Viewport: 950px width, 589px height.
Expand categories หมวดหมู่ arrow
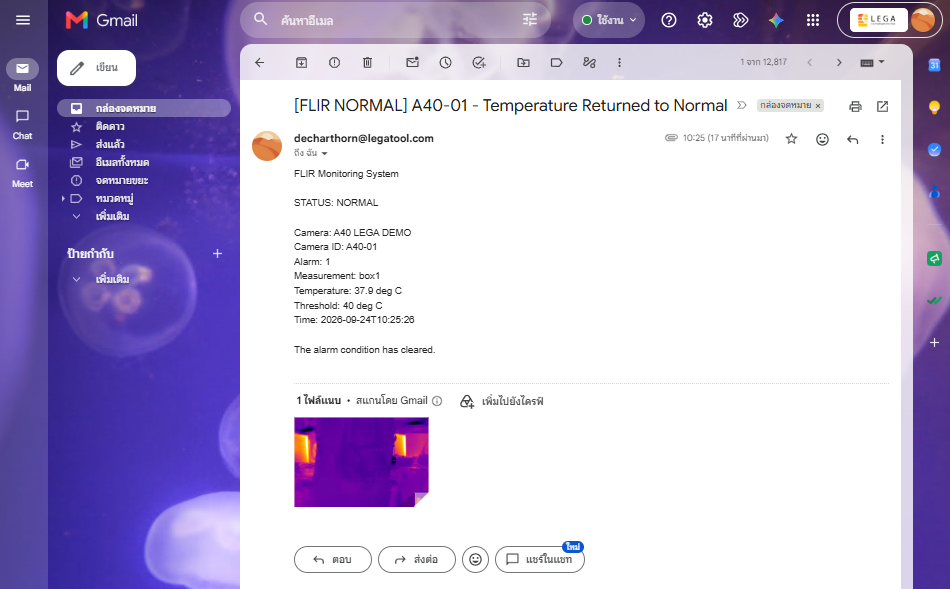coord(63,198)
